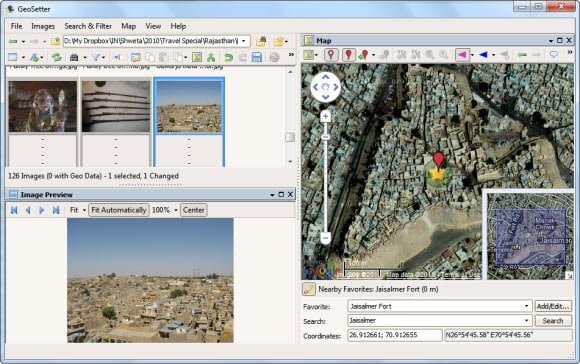Click the copy values icon
The image size is (580, 364).
(x=150, y=57)
